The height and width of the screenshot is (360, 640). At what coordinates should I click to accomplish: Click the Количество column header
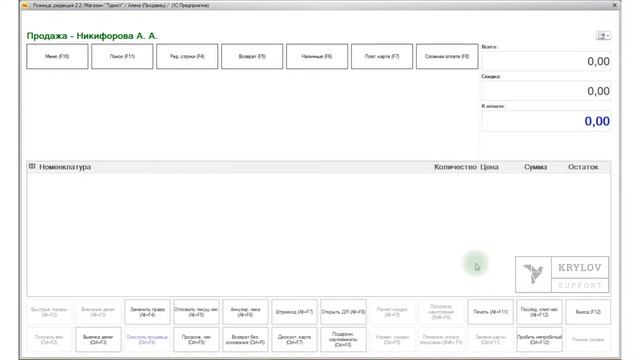pyautogui.click(x=455, y=167)
